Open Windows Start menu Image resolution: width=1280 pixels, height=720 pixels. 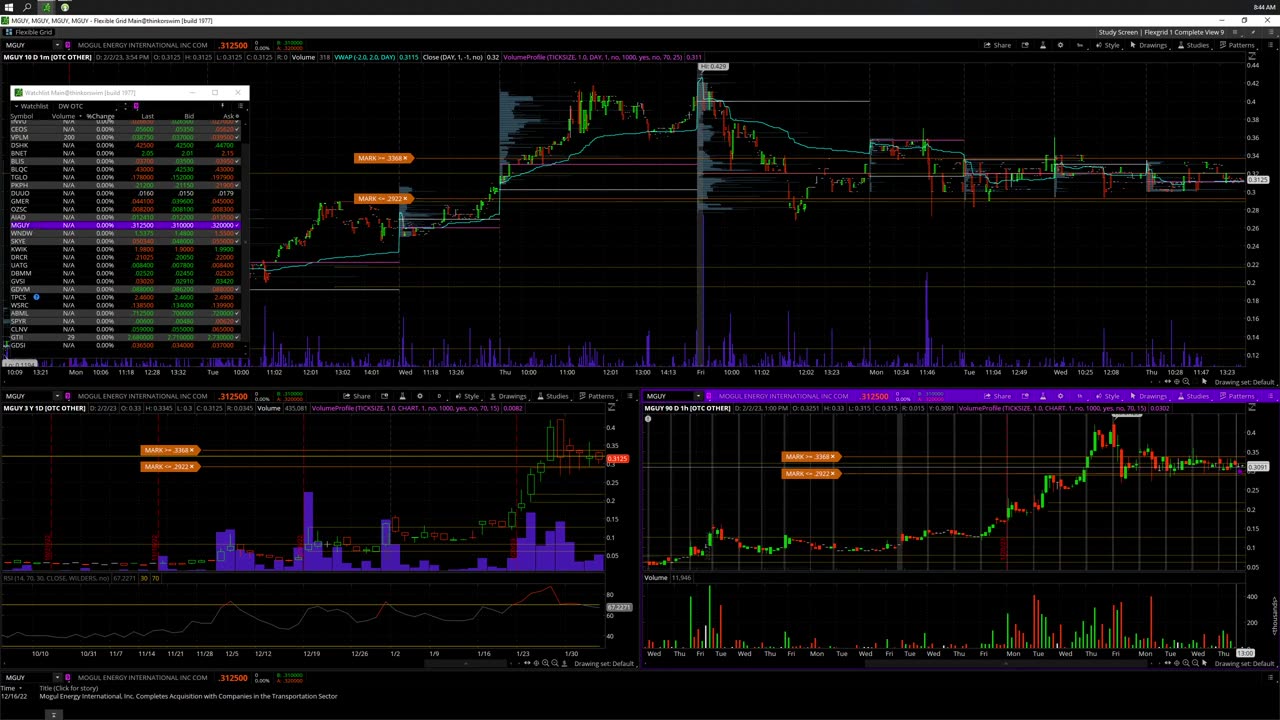(8, 7)
